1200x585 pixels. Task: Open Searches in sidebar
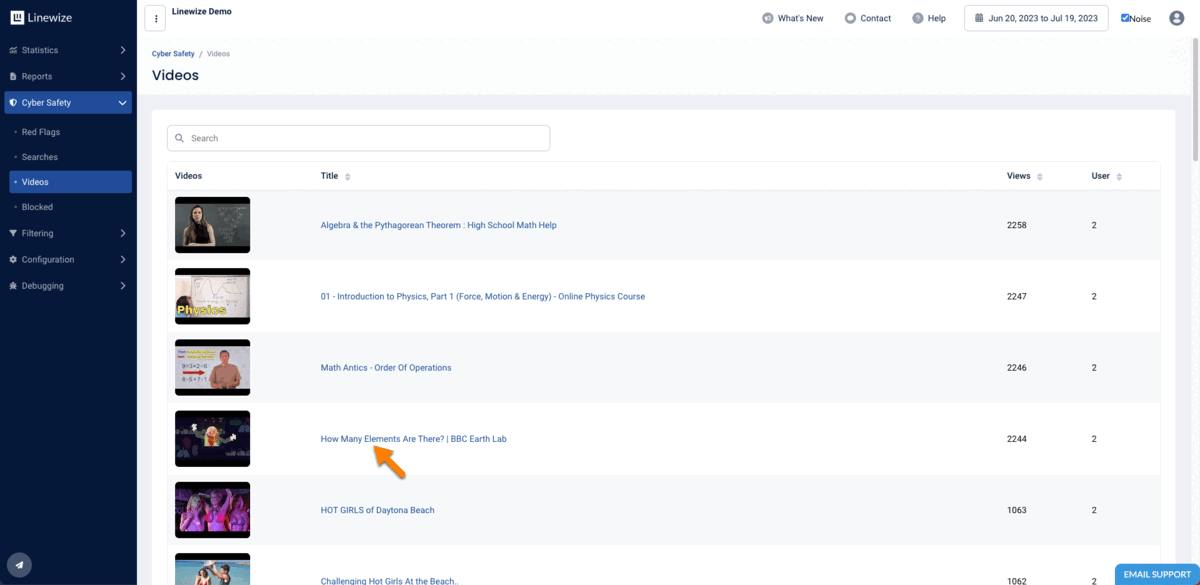[x=40, y=157]
